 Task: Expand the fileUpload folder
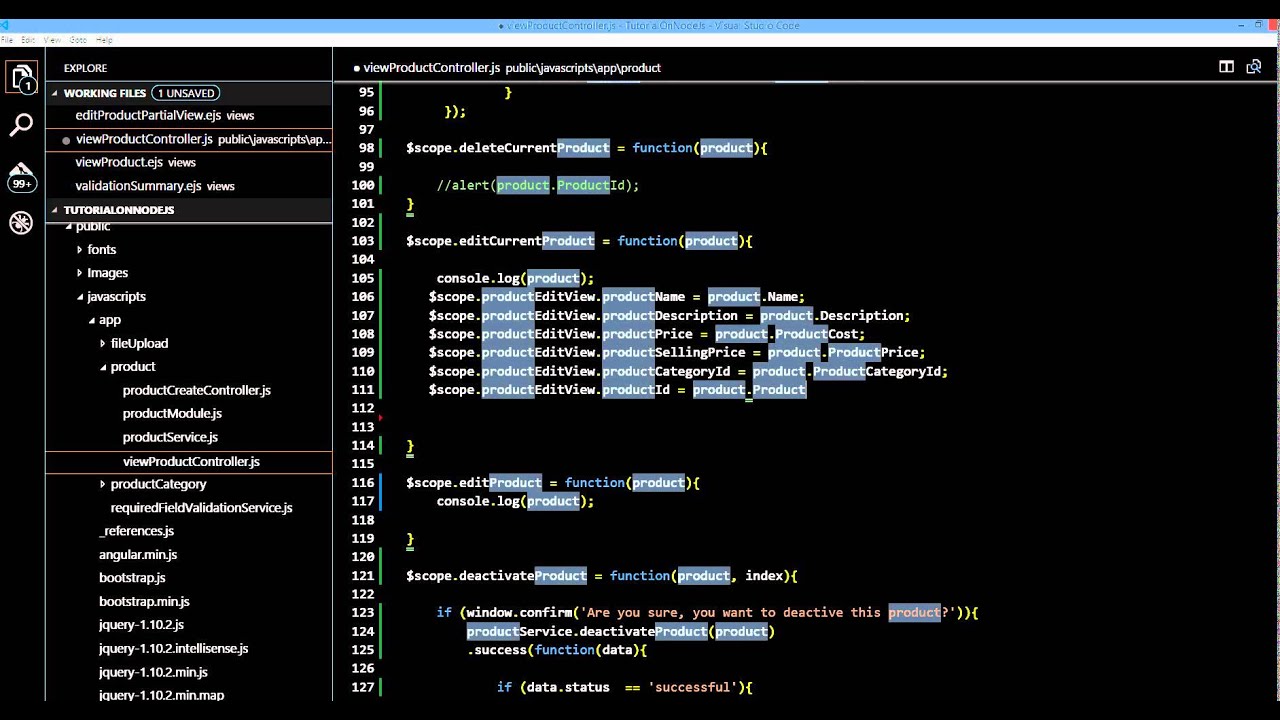pos(102,343)
